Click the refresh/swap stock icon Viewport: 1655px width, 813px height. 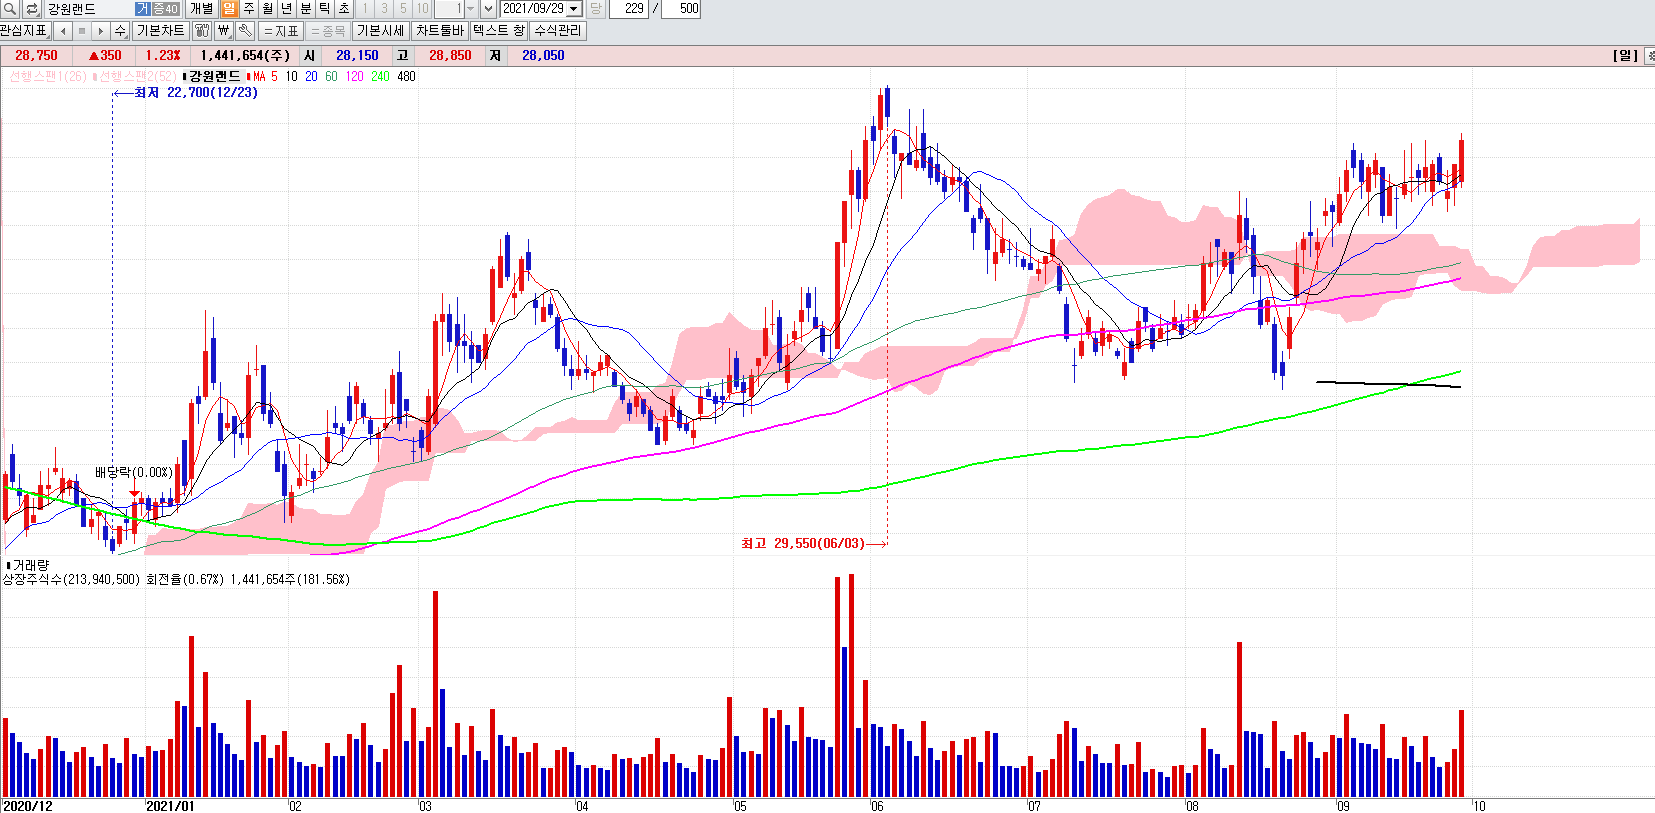[x=31, y=9]
